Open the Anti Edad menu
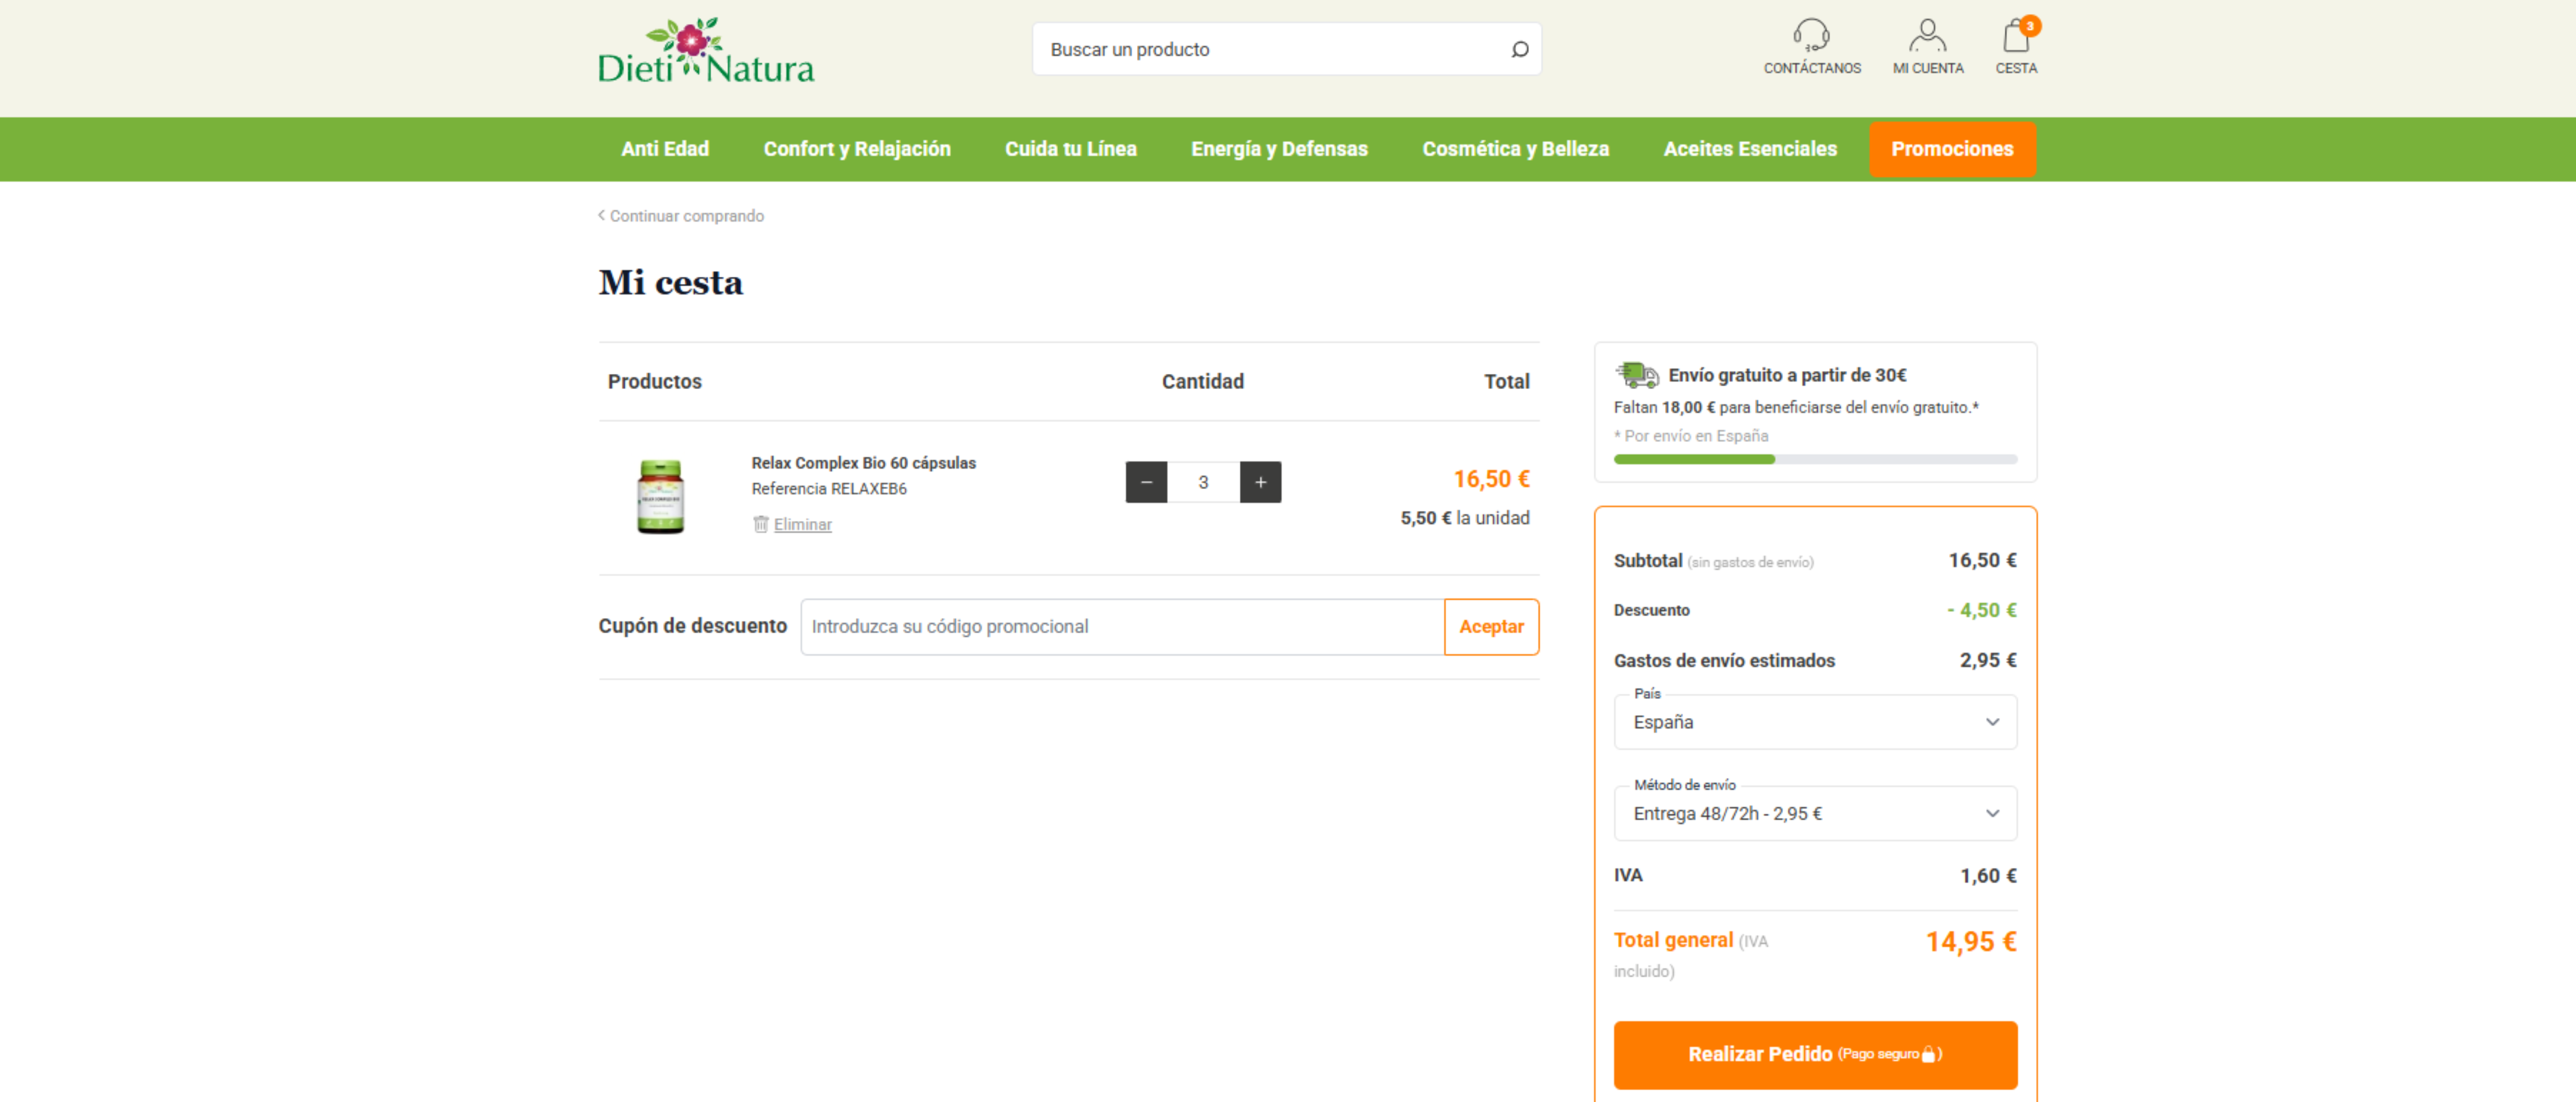 coord(664,149)
